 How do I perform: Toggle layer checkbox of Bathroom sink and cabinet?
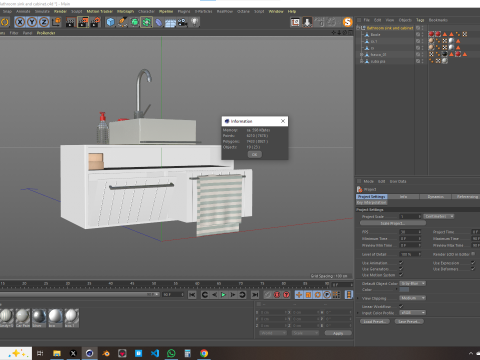point(418,28)
